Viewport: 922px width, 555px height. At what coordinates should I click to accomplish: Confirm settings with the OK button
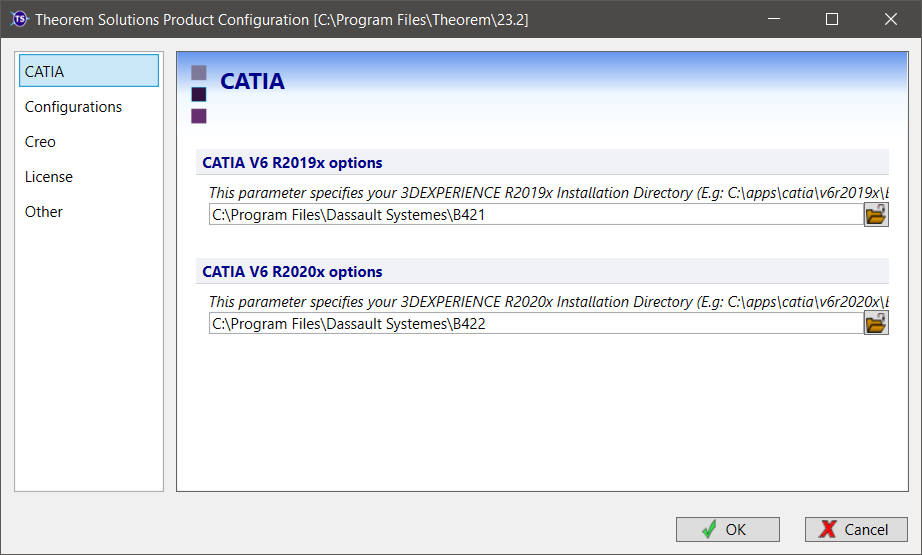728,530
